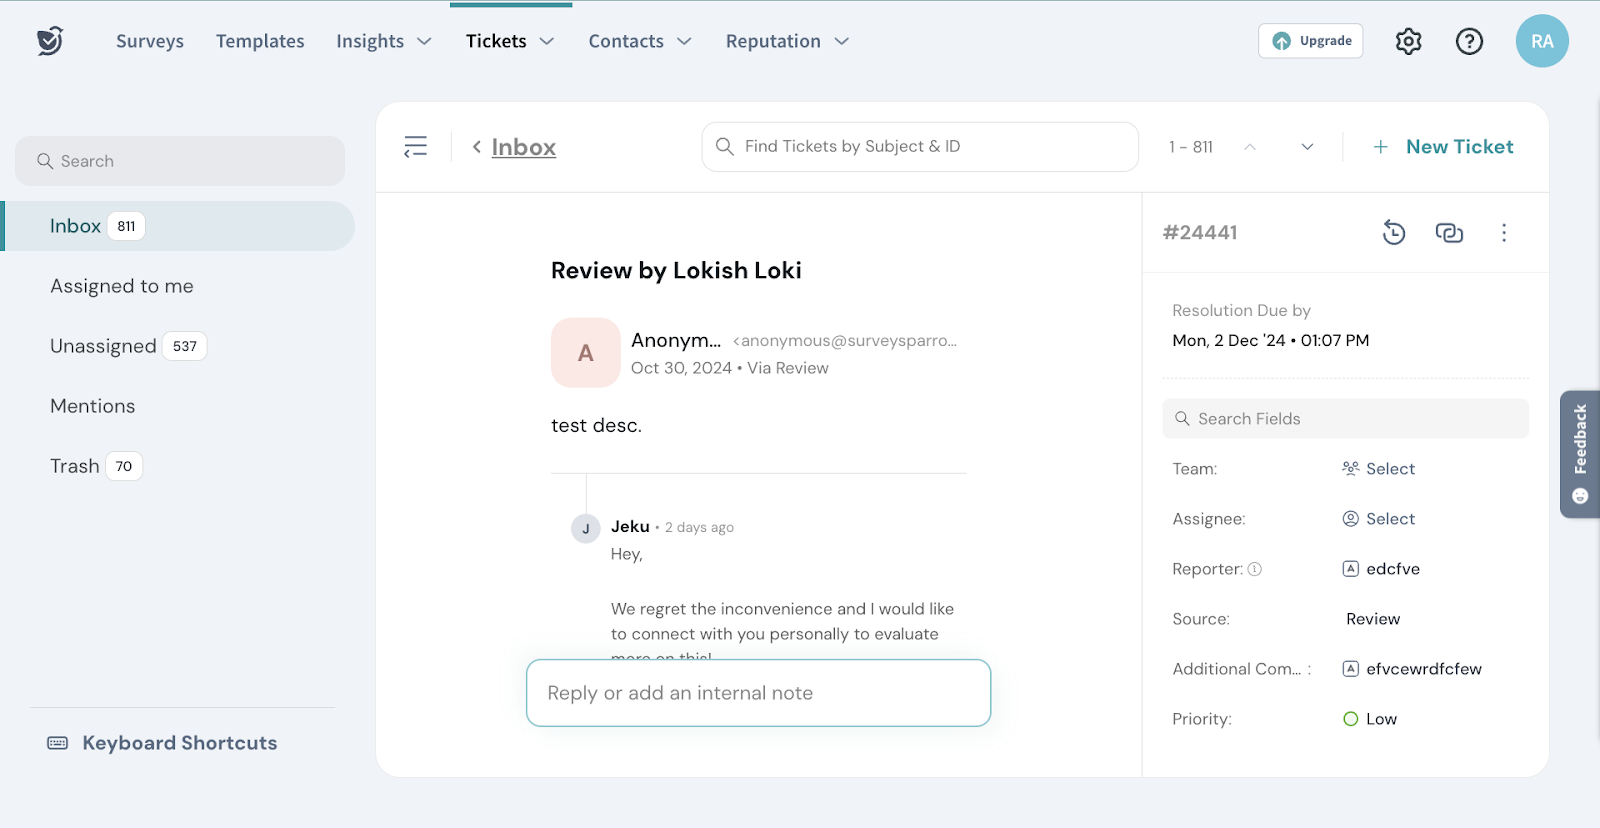View ticket history clock icon
1600x828 pixels.
(x=1394, y=233)
